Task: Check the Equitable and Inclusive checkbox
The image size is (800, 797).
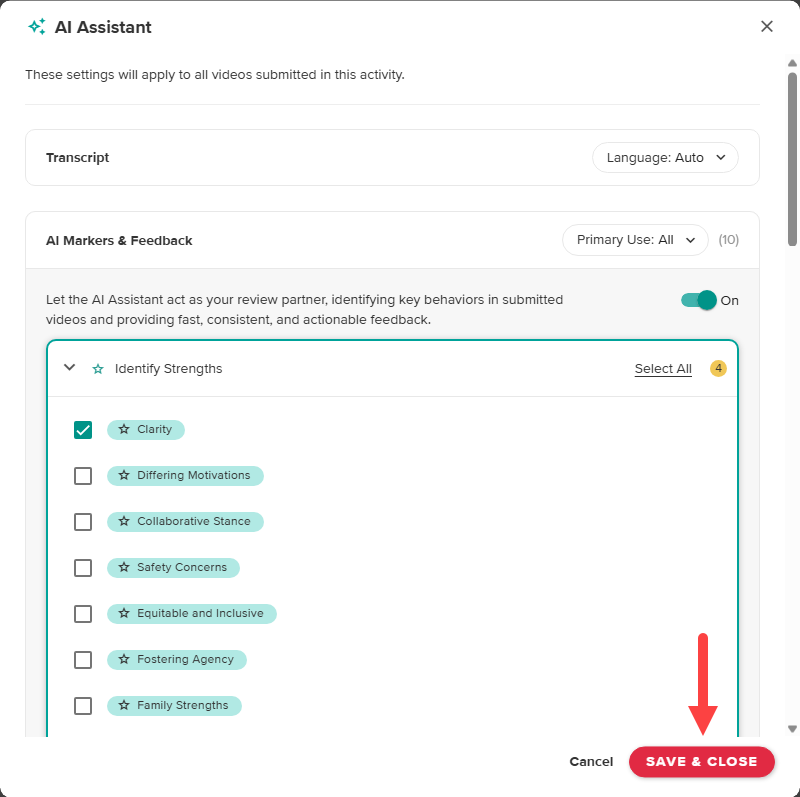Action: [83, 613]
